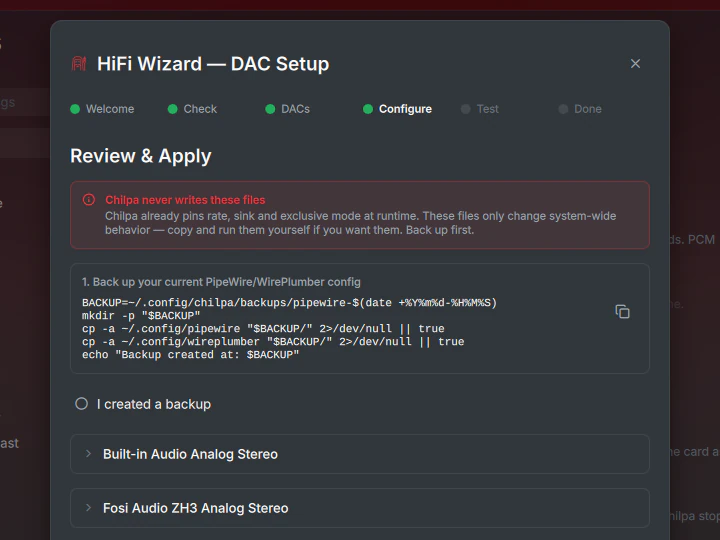The image size is (720, 540).
Task: Click the cp ~/.config/pipewire command line
Action: [263, 329]
